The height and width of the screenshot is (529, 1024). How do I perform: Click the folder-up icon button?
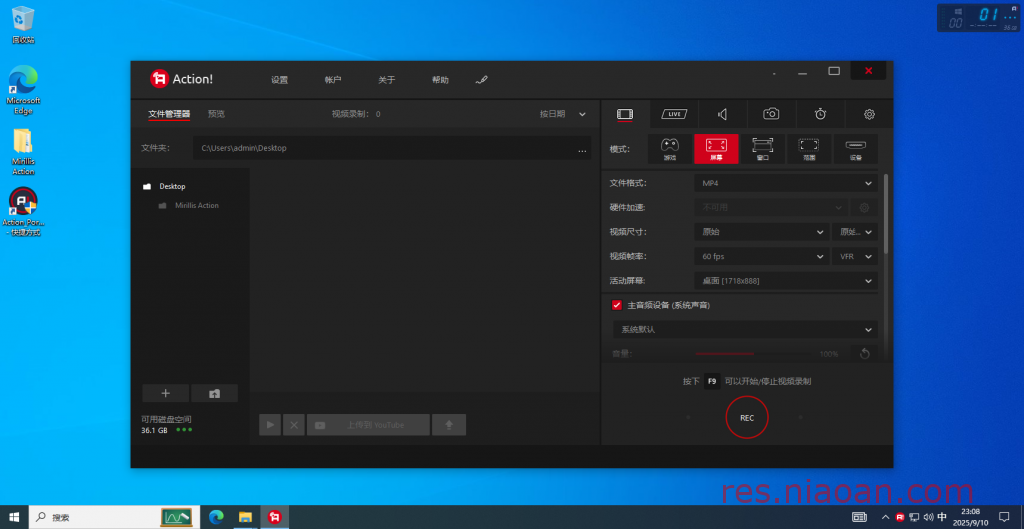(214, 393)
